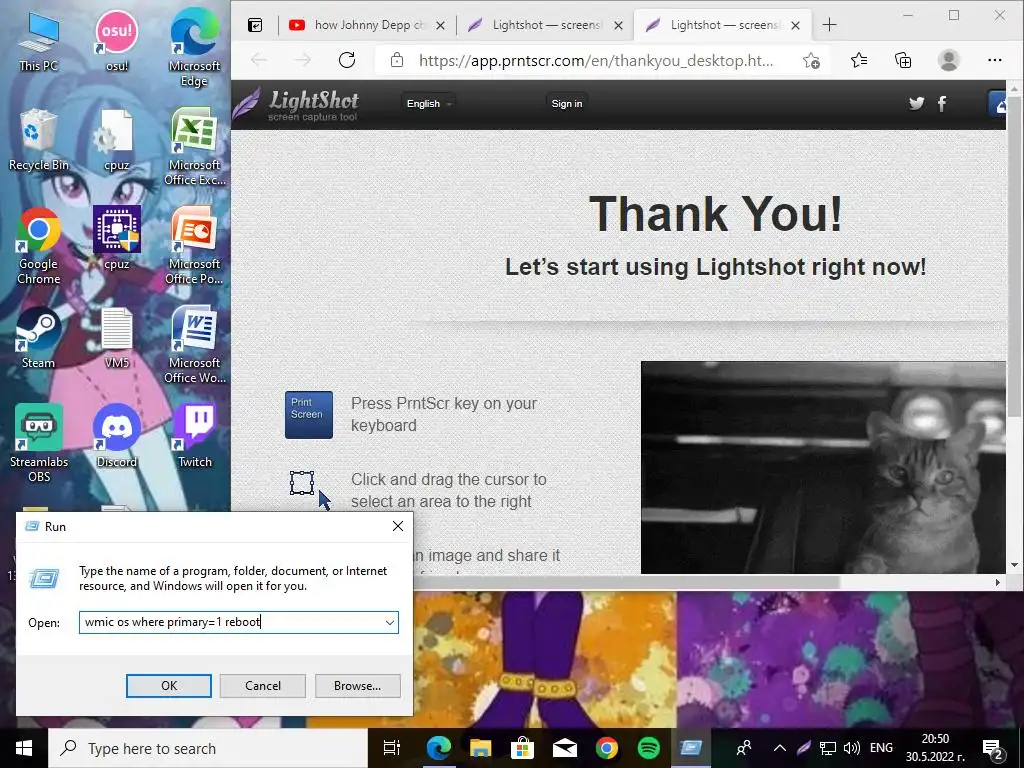This screenshot has width=1024, height=768.
Task: Open Microsoft Store from the taskbar
Action: tap(522, 748)
